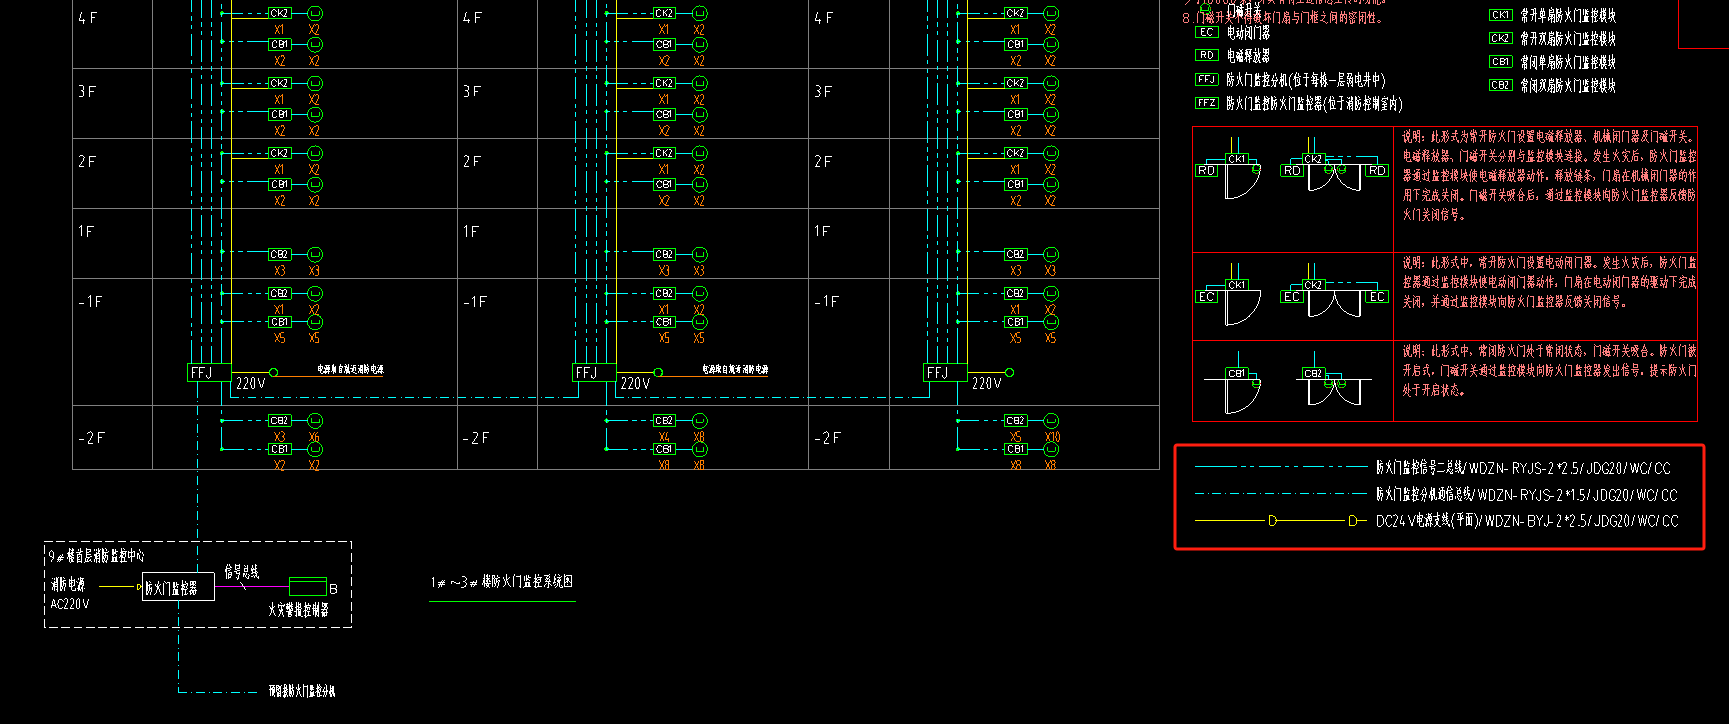Click text 防火门监控分机(位于每栋一层弱电井中)
Image resolution: width=1729 pixels, height=724 pixels.
coord(1306,79)
